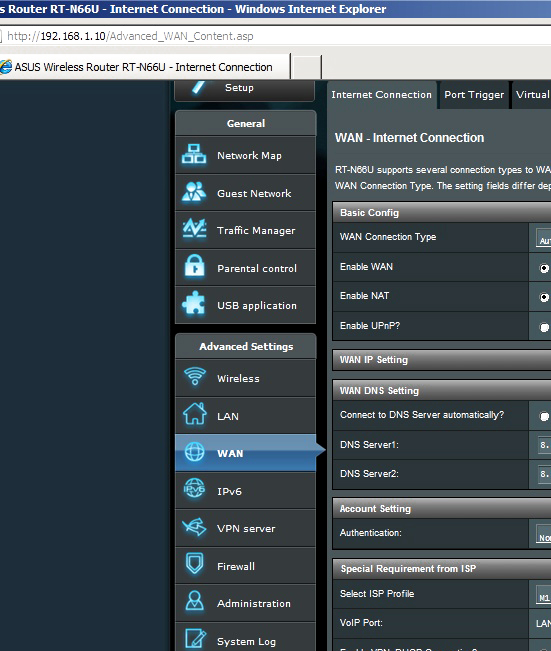Click the LAN house icon
551x651 pixels.
[194, 414]
